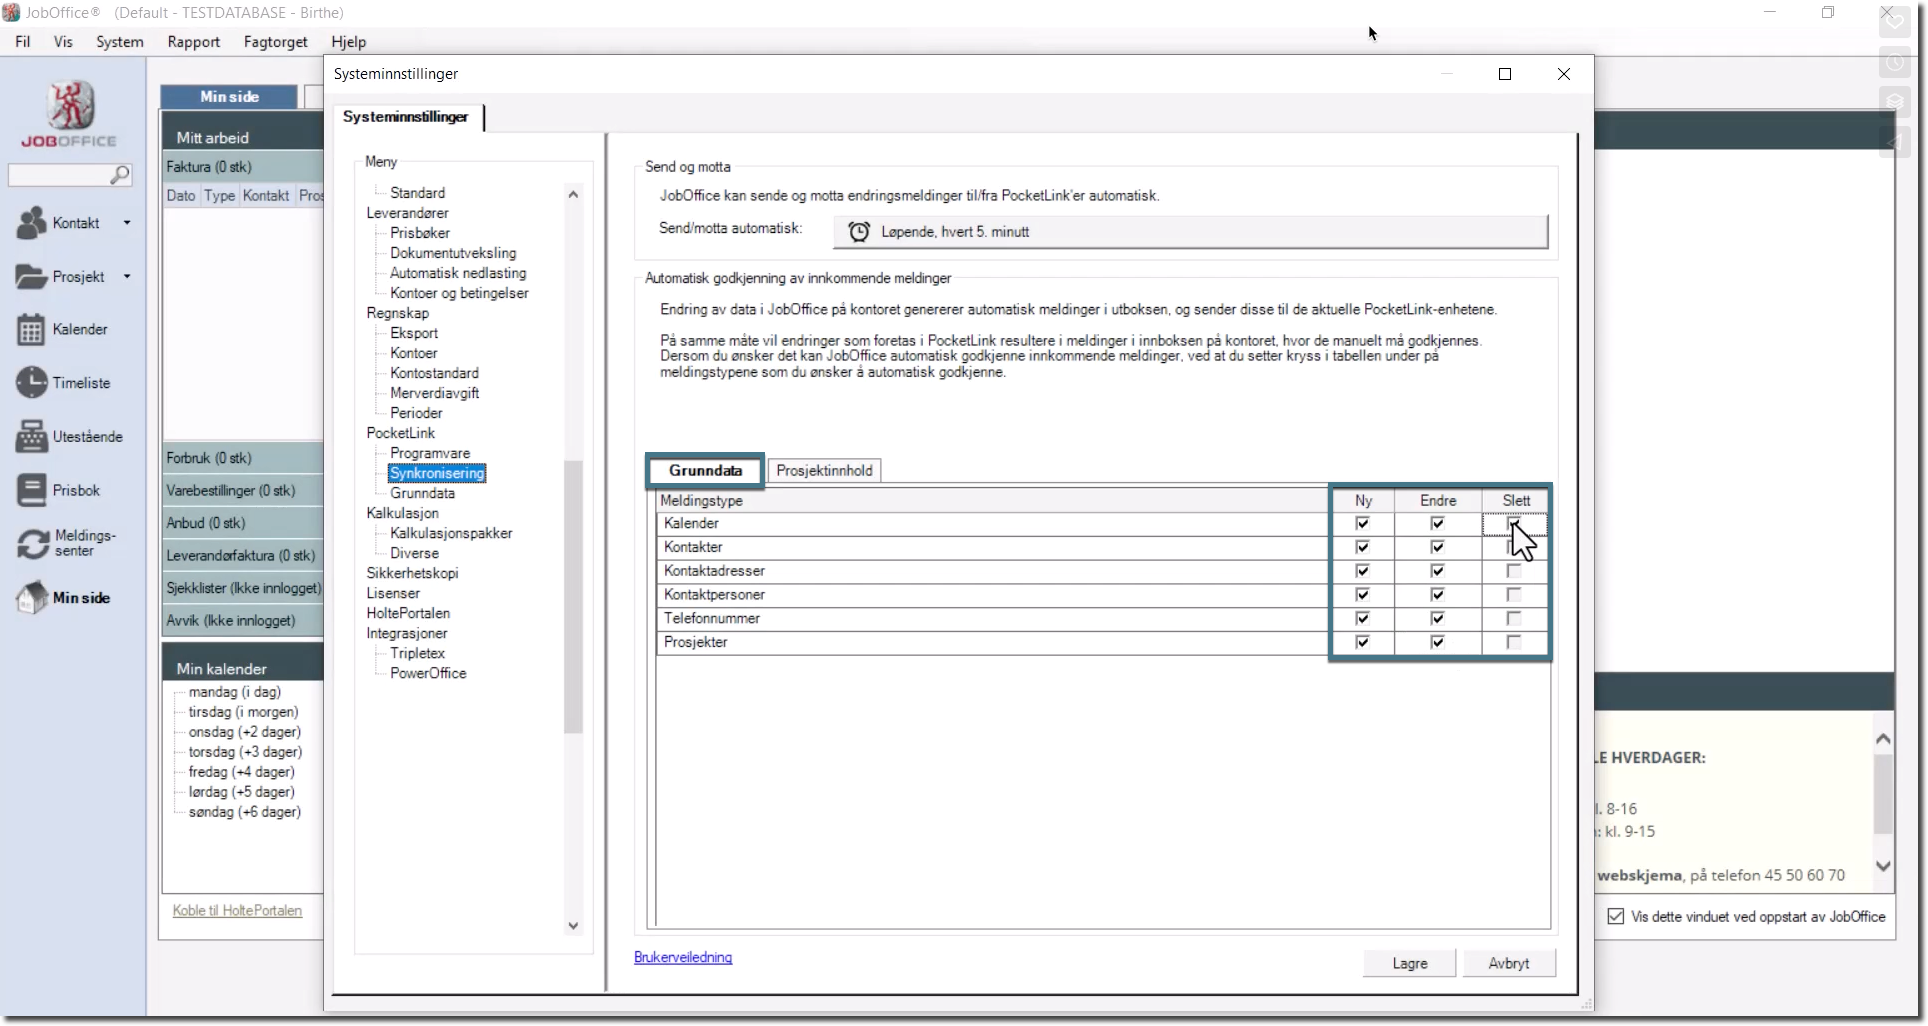This screenshot has height=1026, width=1928.
Task: Open Meldingssenter via its sync arrows icon
Action: pyautogui.click(x=32, y=543)
